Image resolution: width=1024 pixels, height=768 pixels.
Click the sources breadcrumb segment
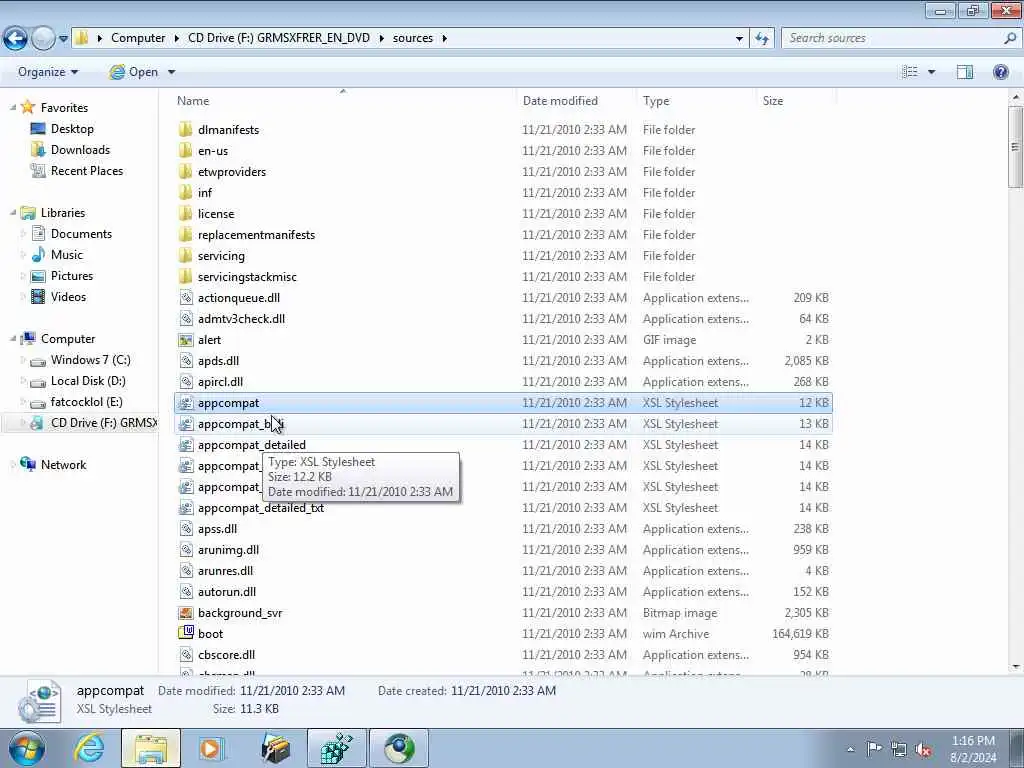tap(413, 38)
